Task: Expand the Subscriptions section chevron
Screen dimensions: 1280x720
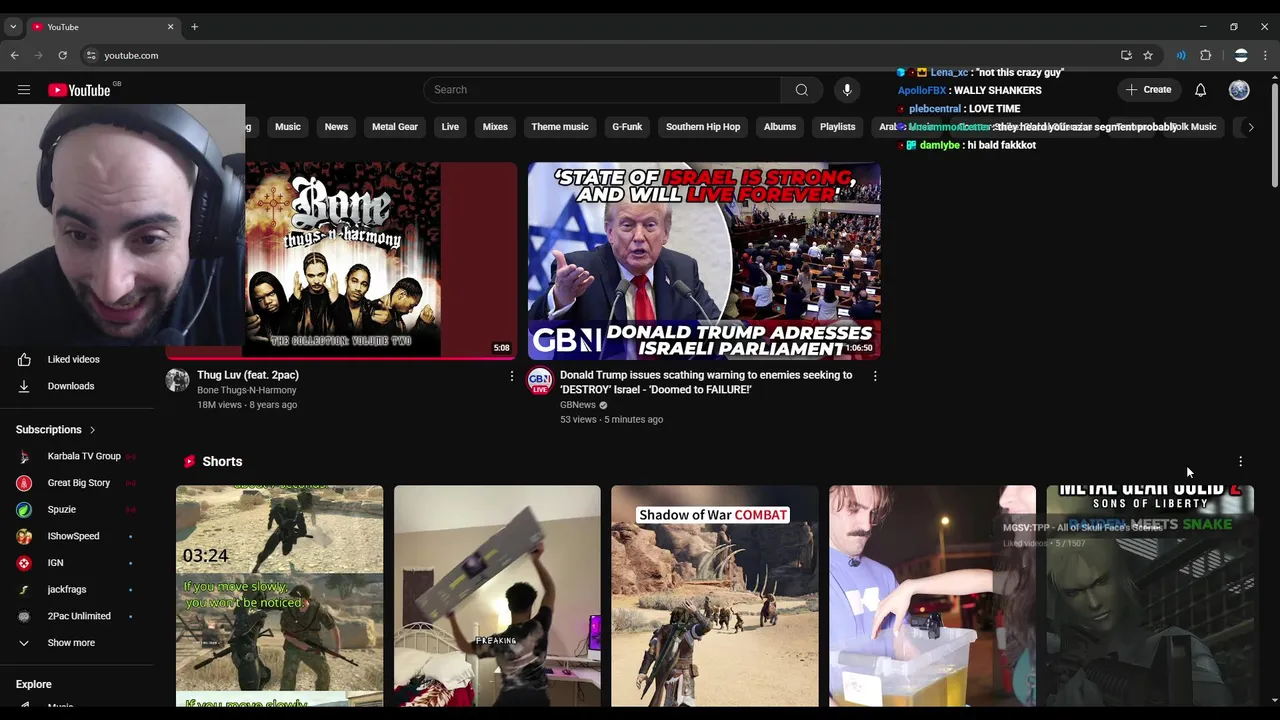Action: [92, 430]
